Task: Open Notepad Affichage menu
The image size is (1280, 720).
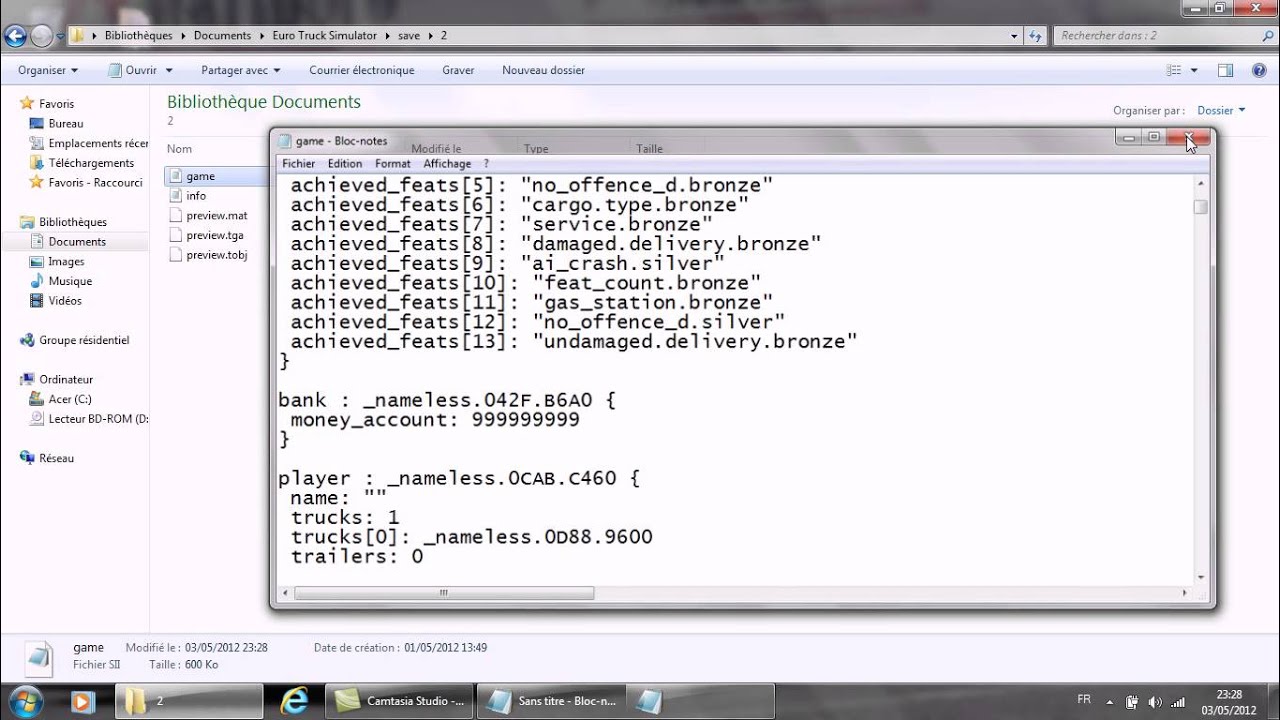Action: point(447,164)
